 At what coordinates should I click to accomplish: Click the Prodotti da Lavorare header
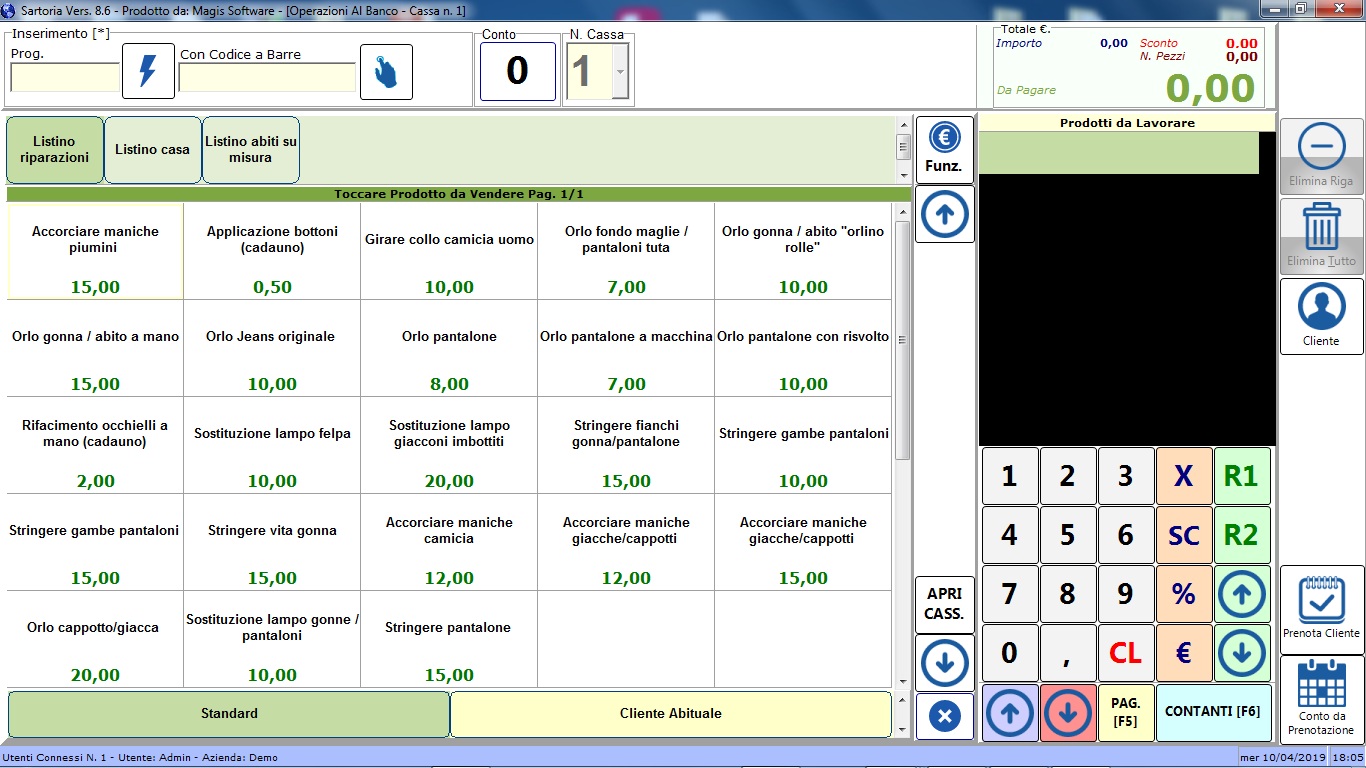[1127, 123]
